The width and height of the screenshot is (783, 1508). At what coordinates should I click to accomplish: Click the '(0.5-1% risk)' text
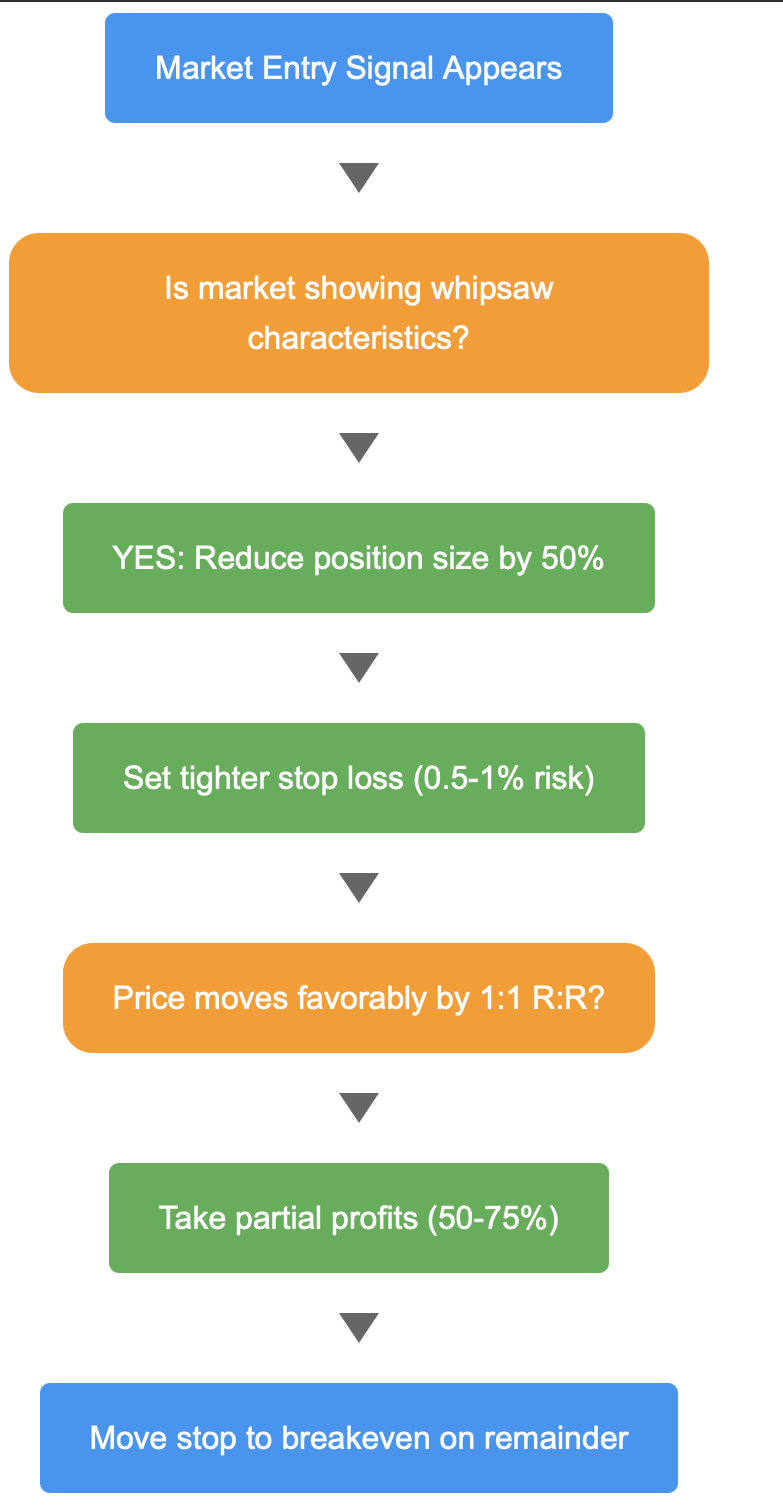pyautogui.click(x=504, y=778)
